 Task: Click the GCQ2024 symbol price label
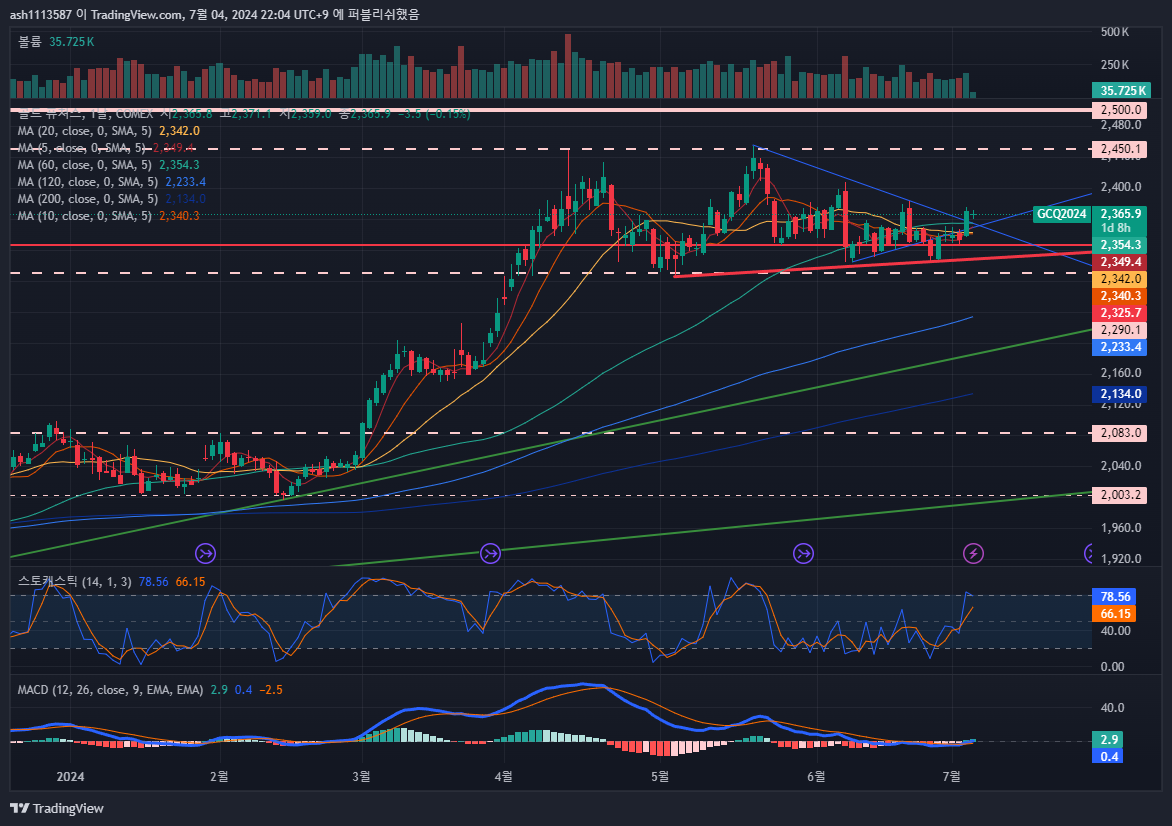coord(1061,214)
